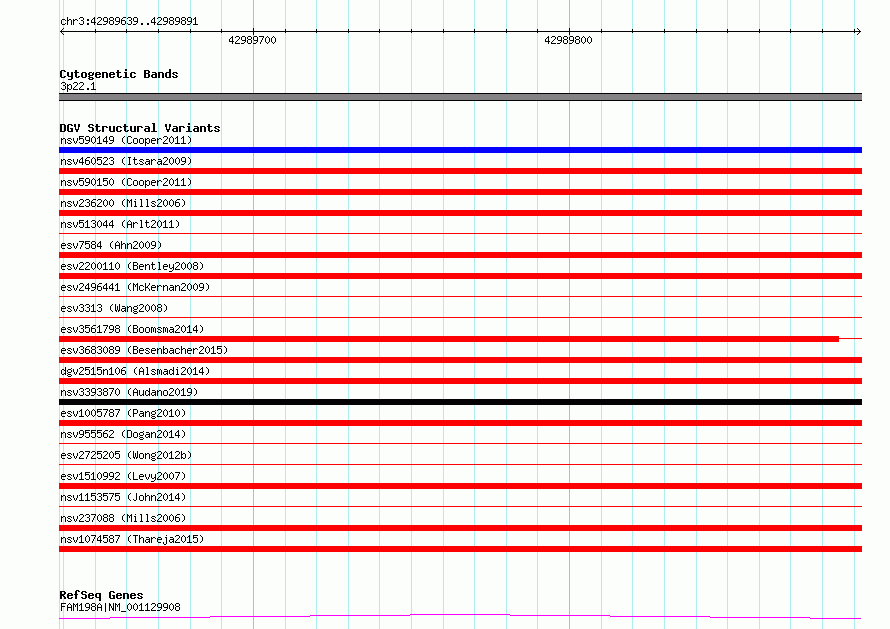Click the left arrow on the ruler
This screenshot has width=890, height=629.
click(62, 32)
